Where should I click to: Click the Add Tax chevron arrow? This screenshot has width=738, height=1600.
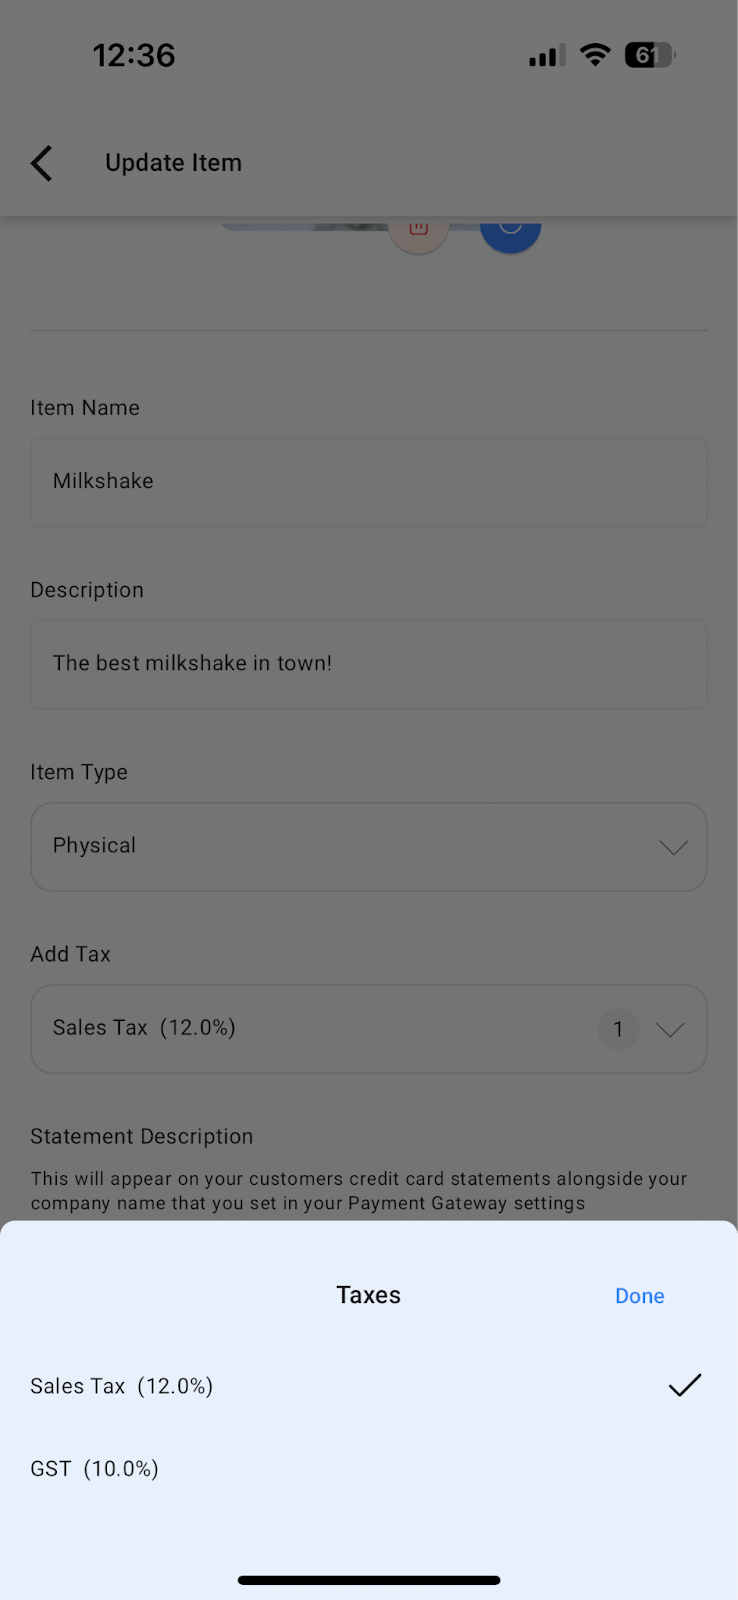pyautogui.click(x=670, y=1029)
